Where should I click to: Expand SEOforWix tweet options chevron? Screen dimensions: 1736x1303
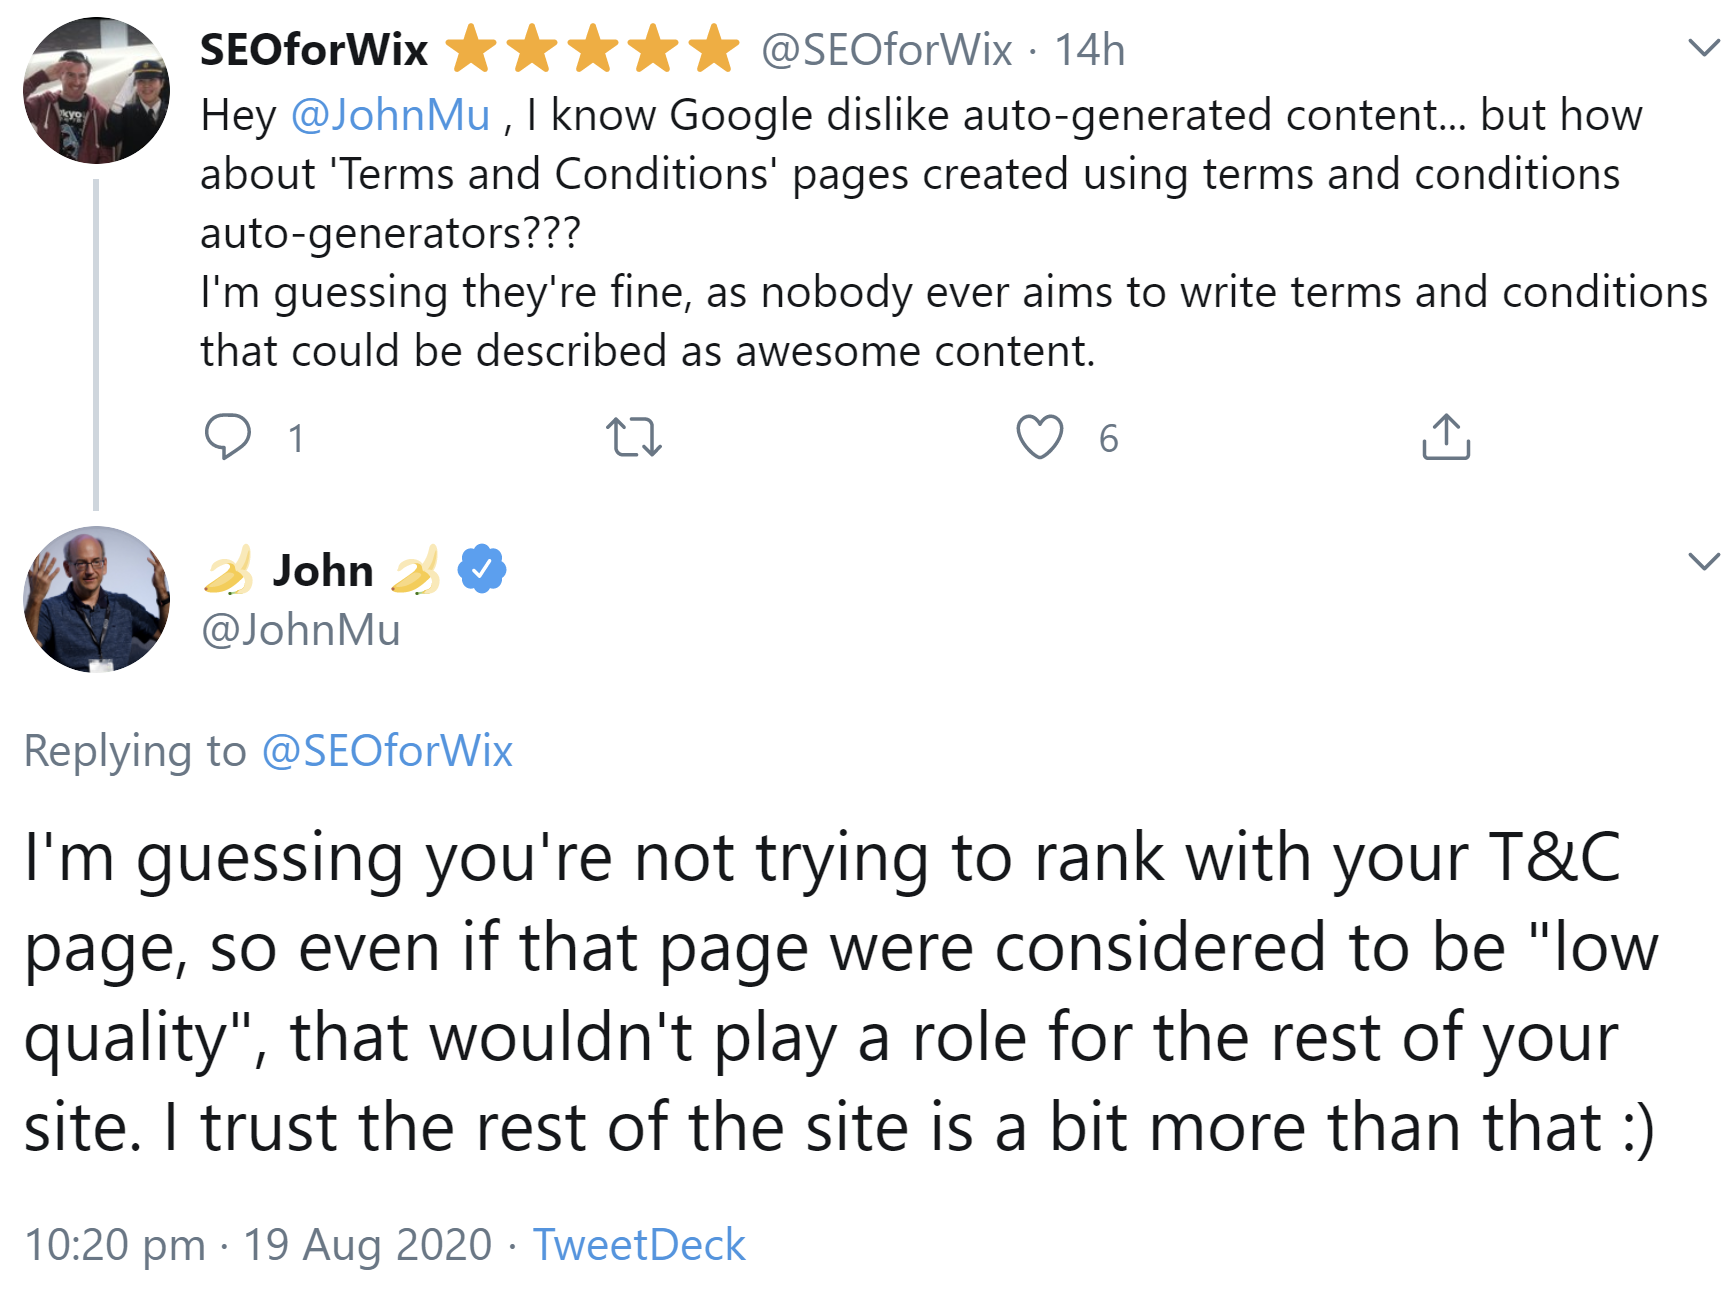click(x=1703, y=48)
